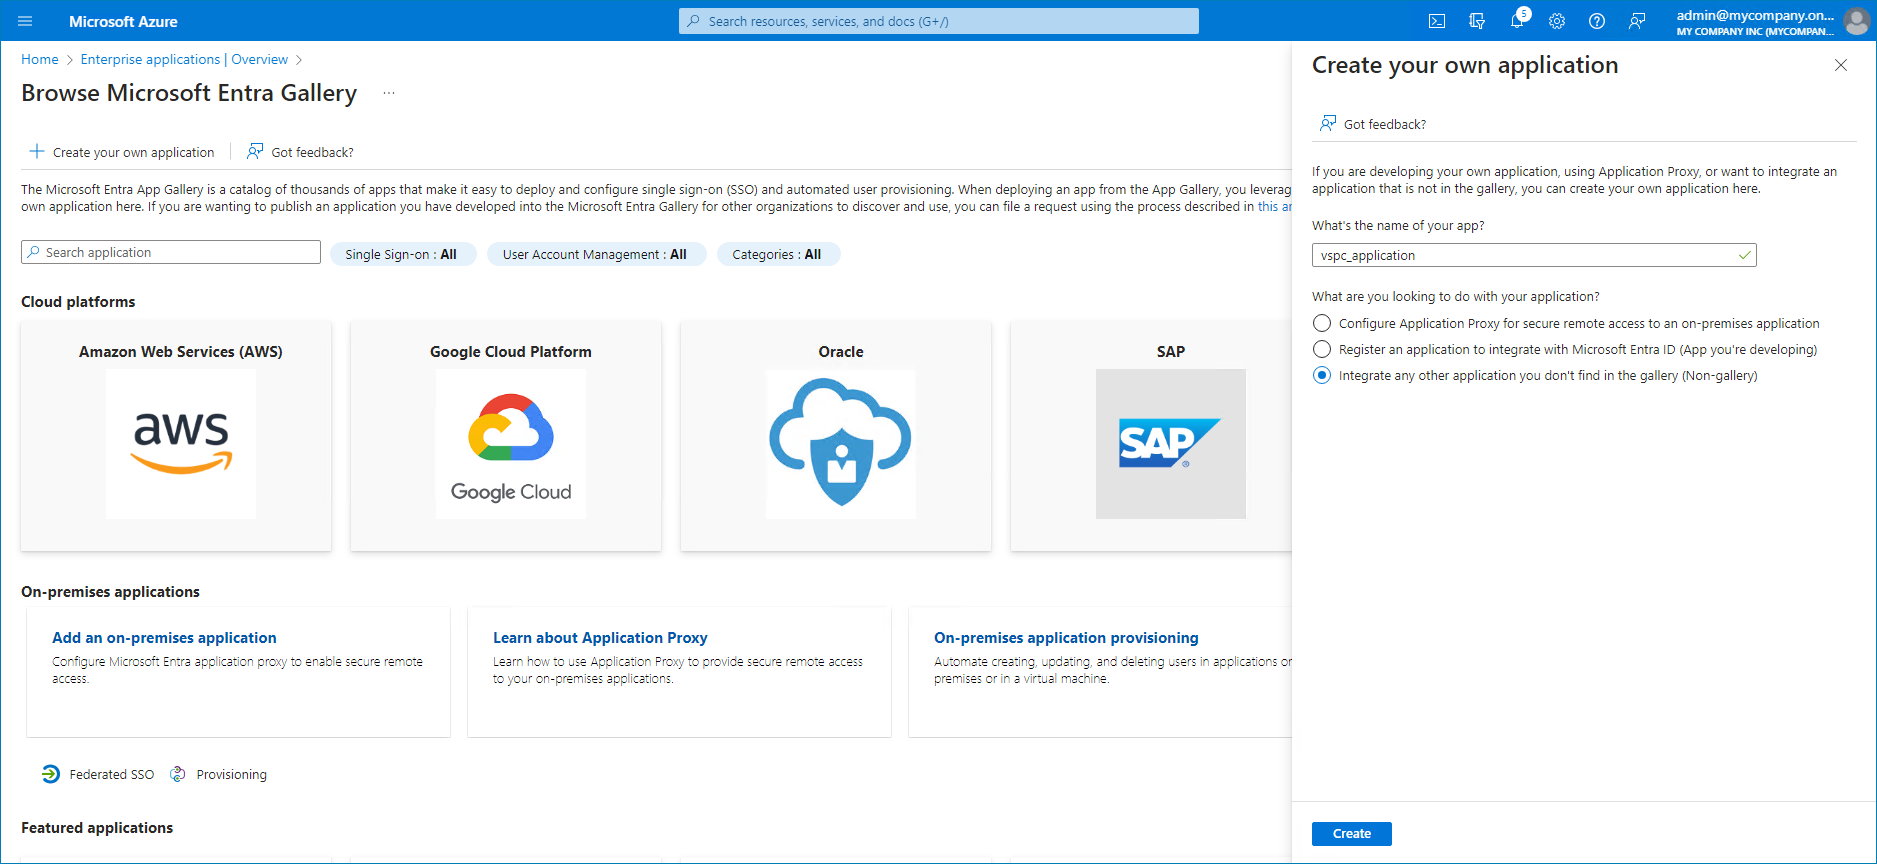Select Register an application radio option
This screenshot has height=864, width=1877.
tap(1322, 349)
